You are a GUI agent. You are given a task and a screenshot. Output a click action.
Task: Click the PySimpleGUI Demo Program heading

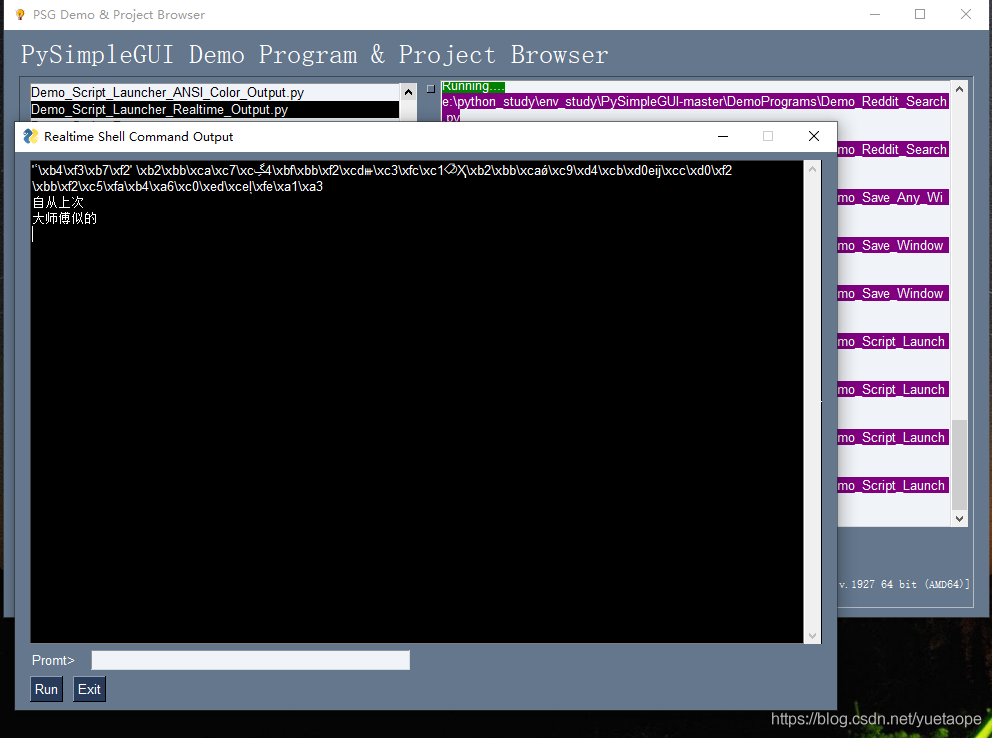click(x=314, y=55)
